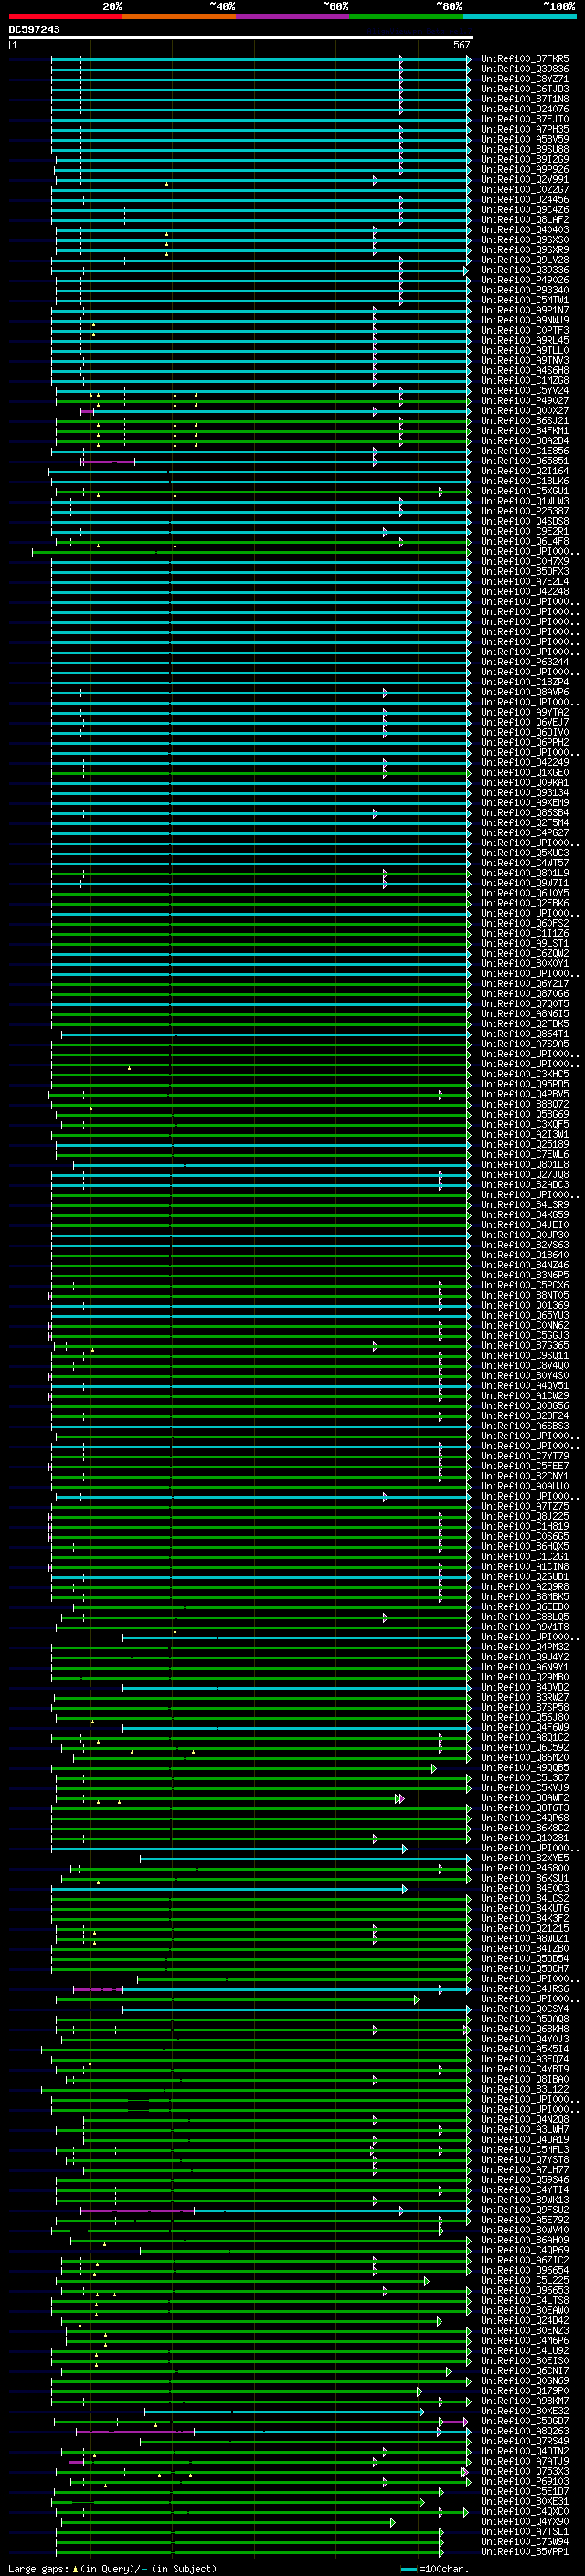
Task: Select the UniRef100_Q6L4F8 label
Action: [x=525, y=541]
